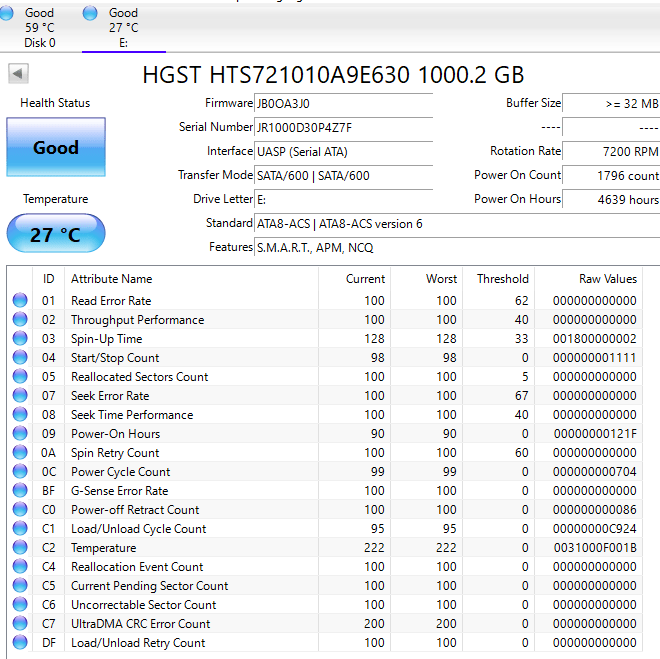
Task: Click status orb for Reallocation Event Count
Action: (x=20, y=566)
